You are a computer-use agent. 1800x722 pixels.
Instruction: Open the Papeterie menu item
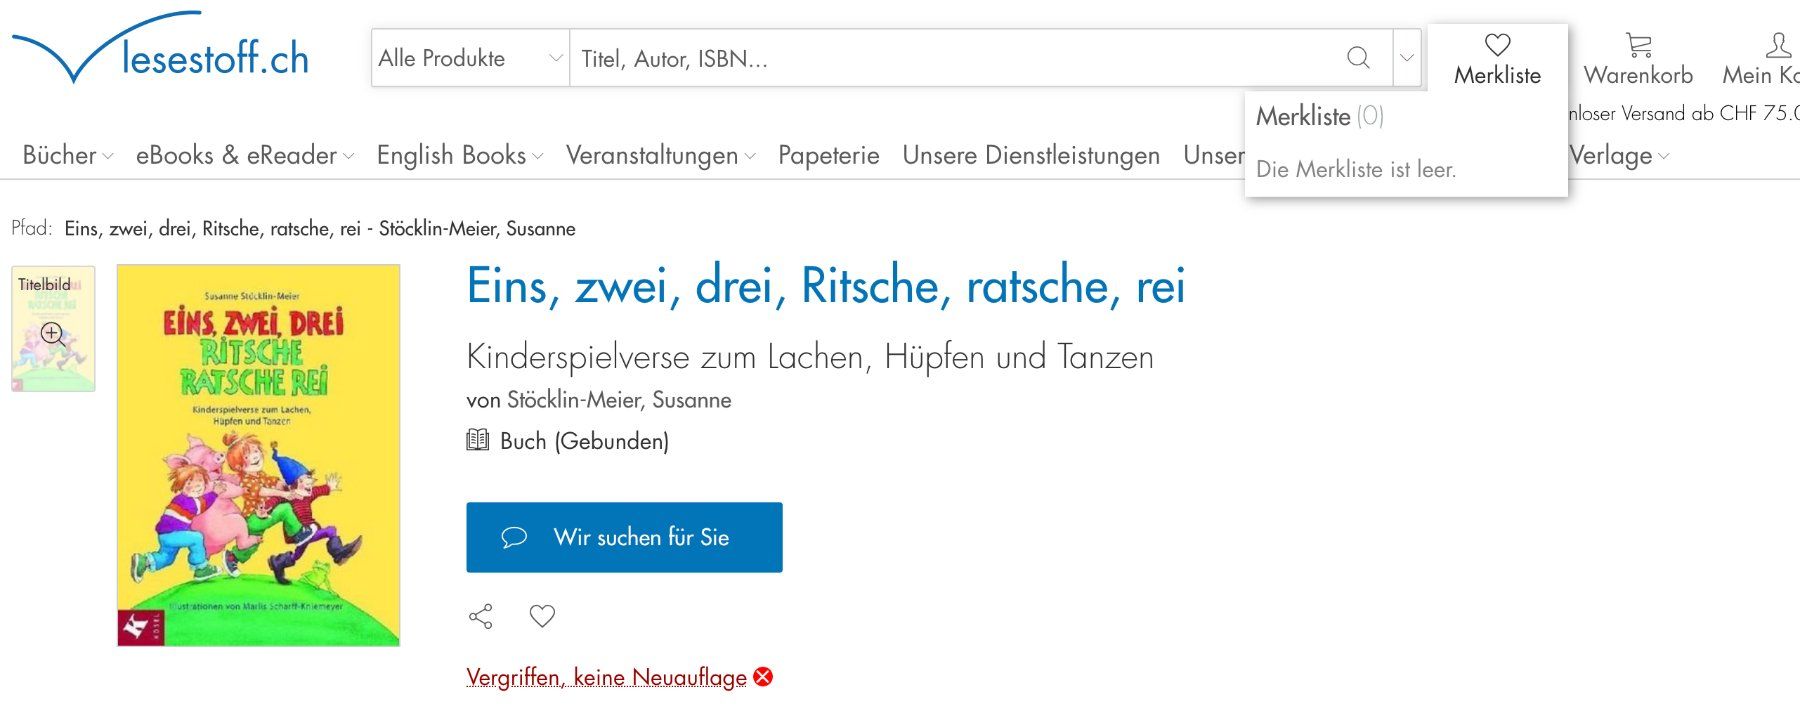pos(829,156)
